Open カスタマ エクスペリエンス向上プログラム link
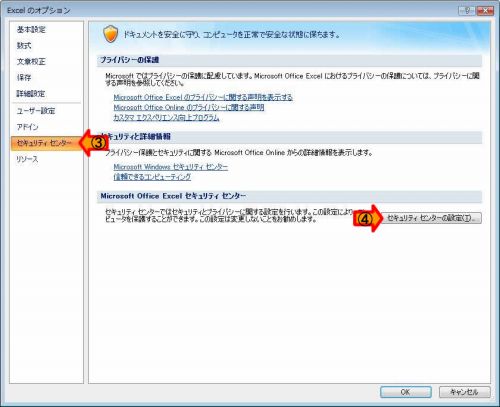Image resolution: width=500 pixels, height=407 pixels. 166,117
